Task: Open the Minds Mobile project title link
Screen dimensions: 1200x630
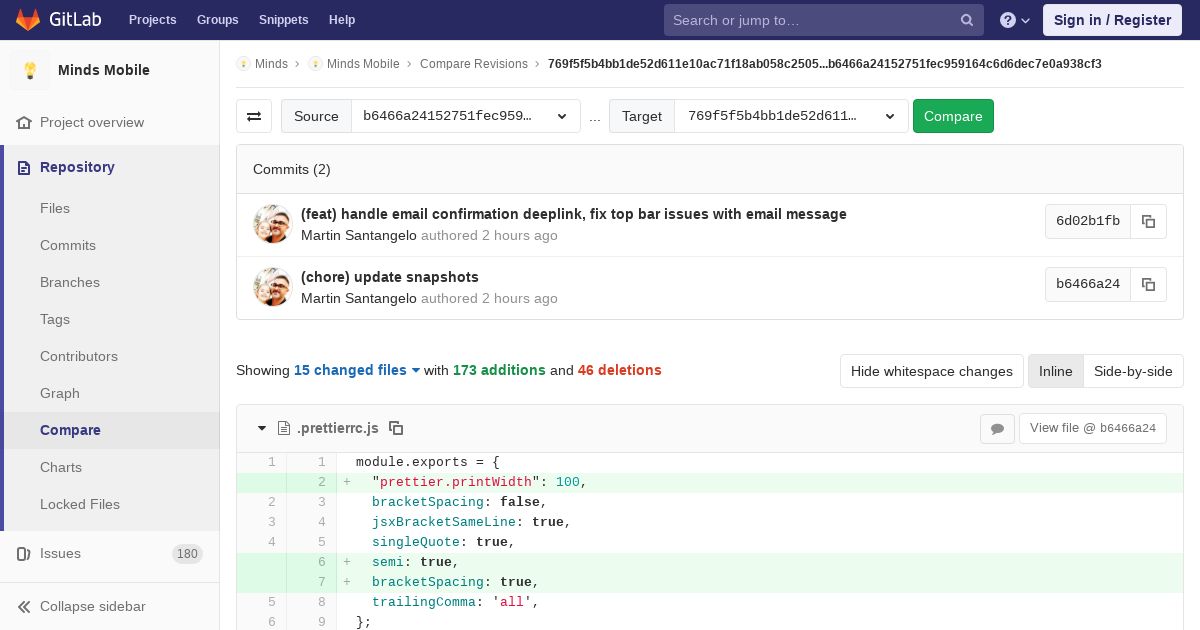Action: (104, 70)
